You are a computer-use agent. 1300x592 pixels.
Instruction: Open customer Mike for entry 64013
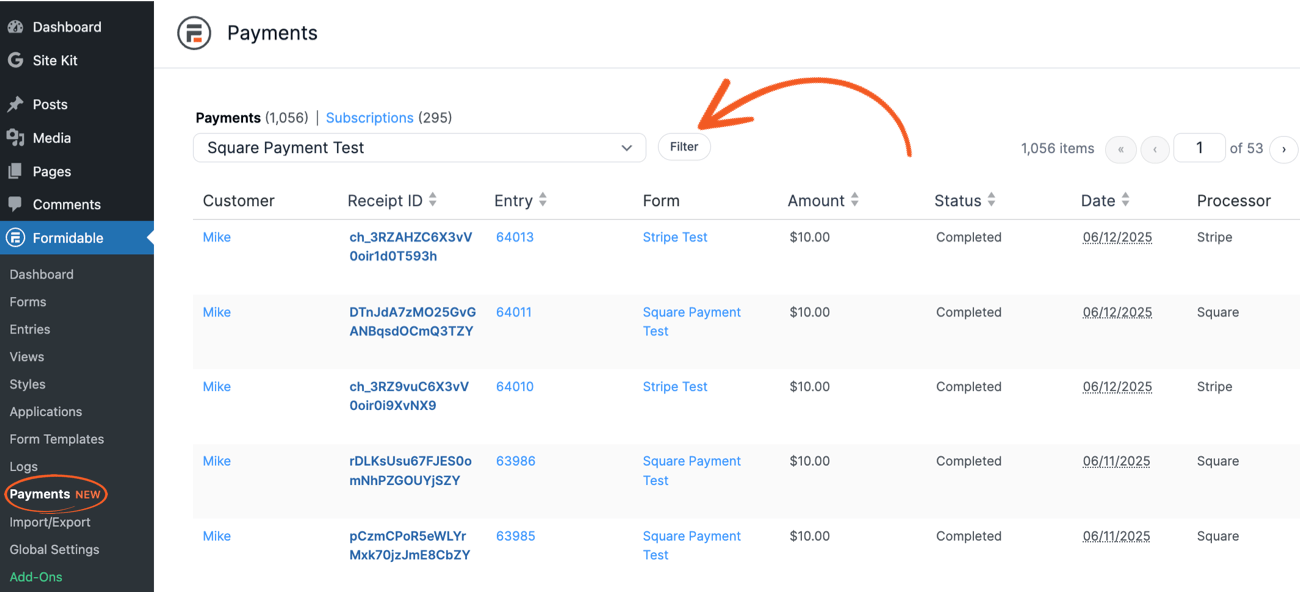217,238
